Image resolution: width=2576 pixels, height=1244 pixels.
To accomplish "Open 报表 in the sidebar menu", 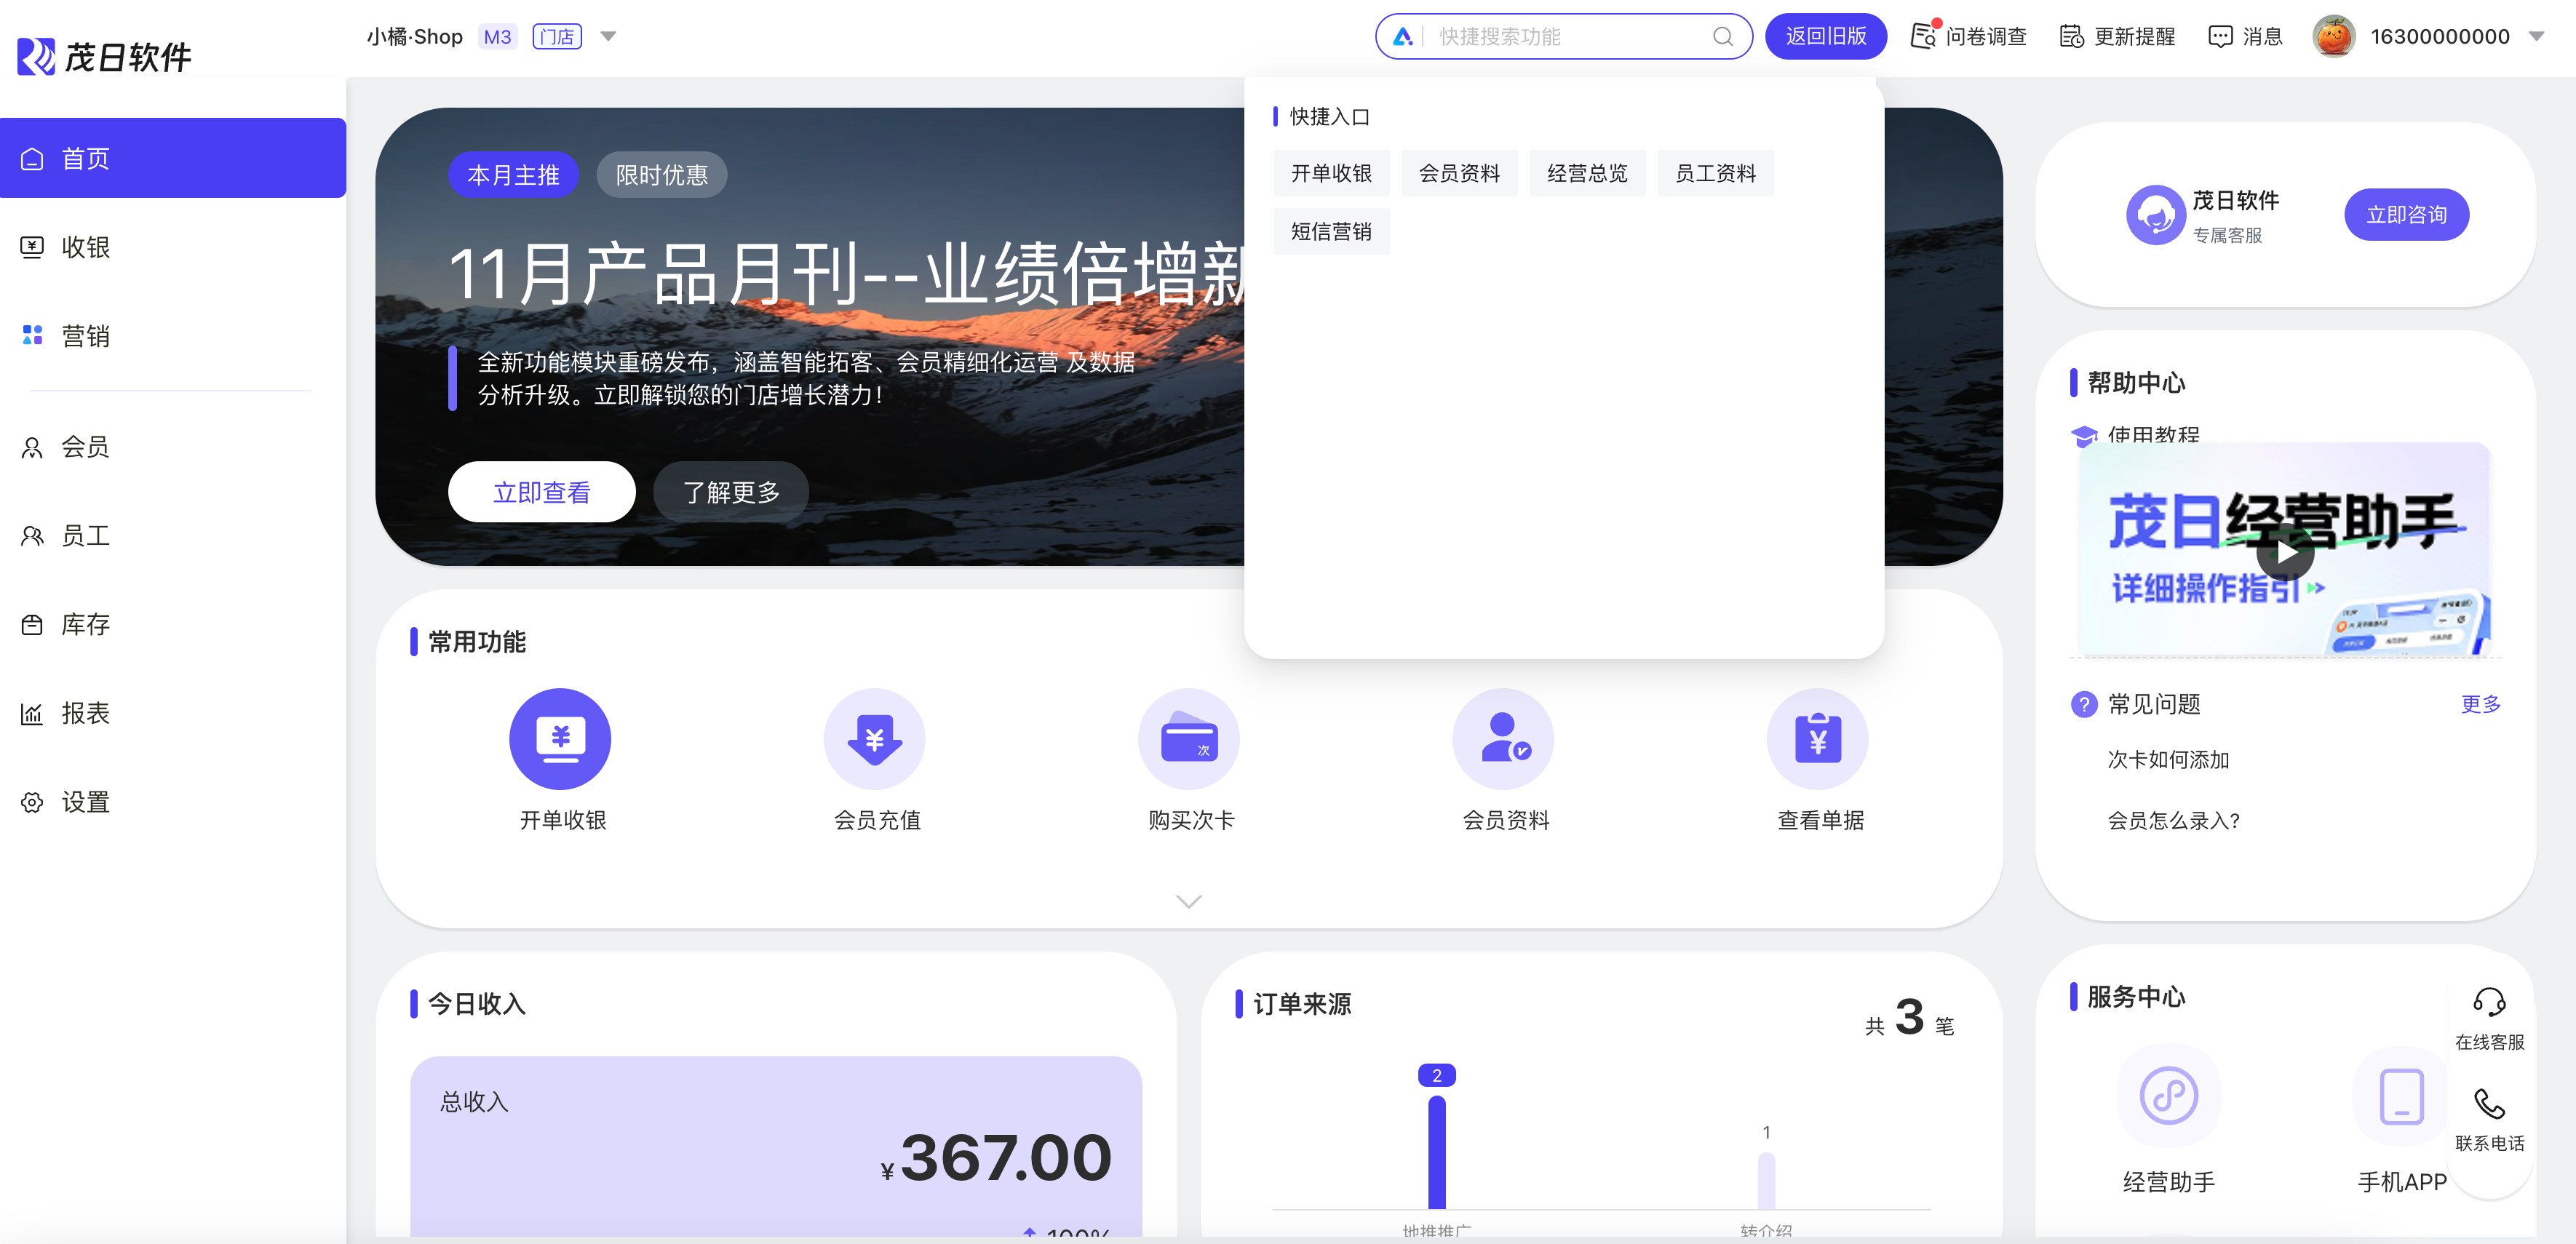I will pos(86,713).
